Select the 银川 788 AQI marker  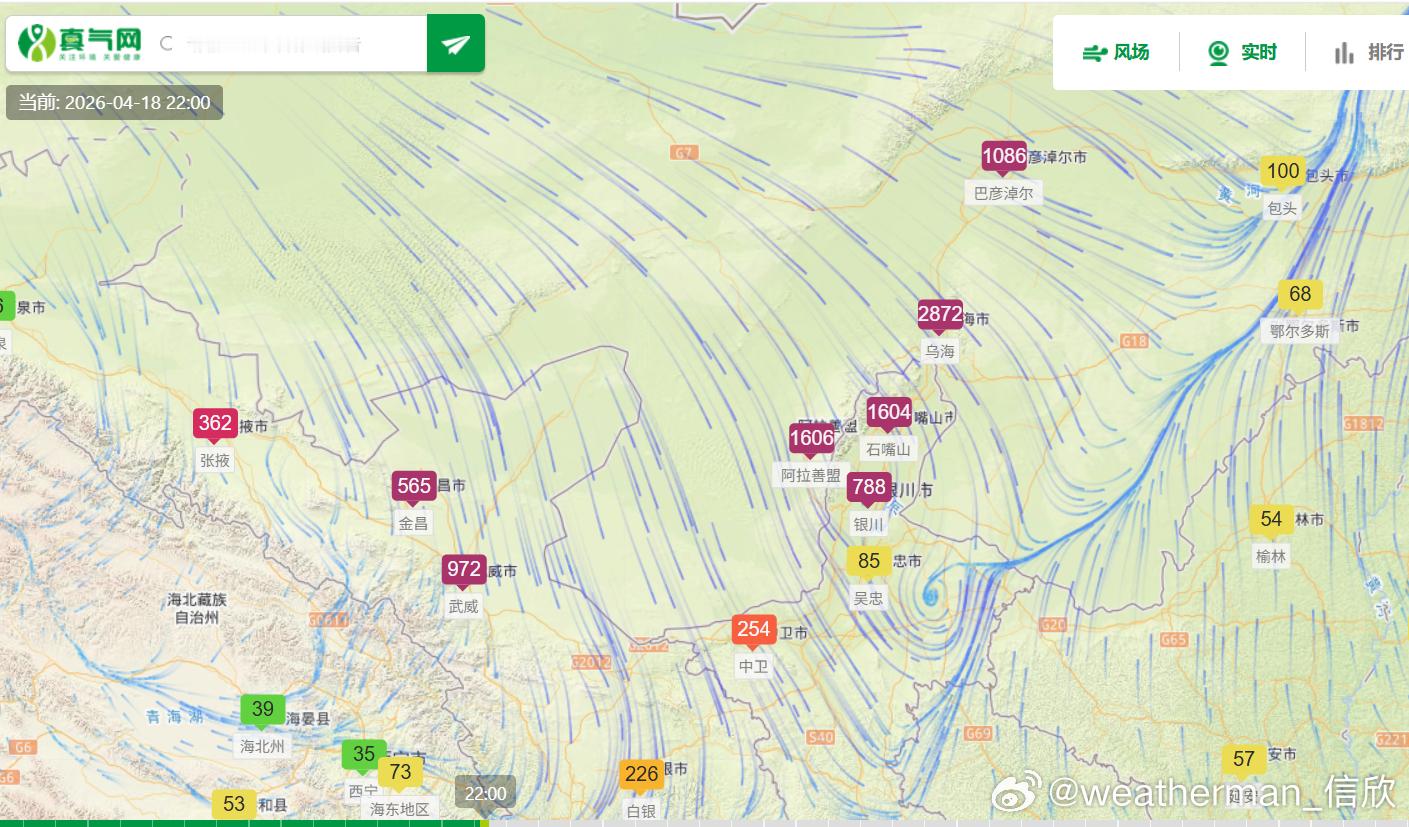pyautogui.click(x=869, y=488)
